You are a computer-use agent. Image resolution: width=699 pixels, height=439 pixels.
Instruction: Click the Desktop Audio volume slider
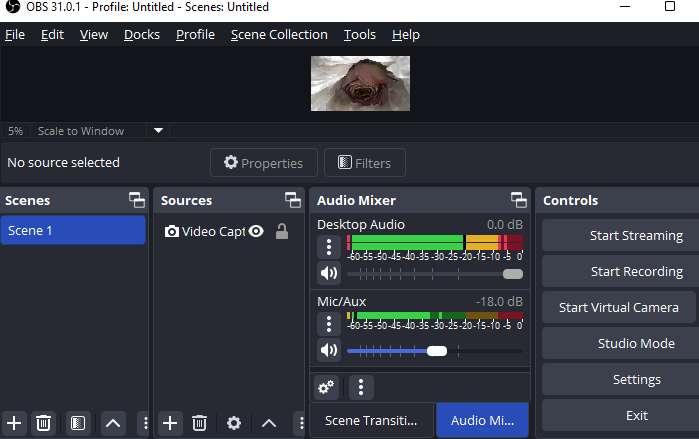(435, 274)
